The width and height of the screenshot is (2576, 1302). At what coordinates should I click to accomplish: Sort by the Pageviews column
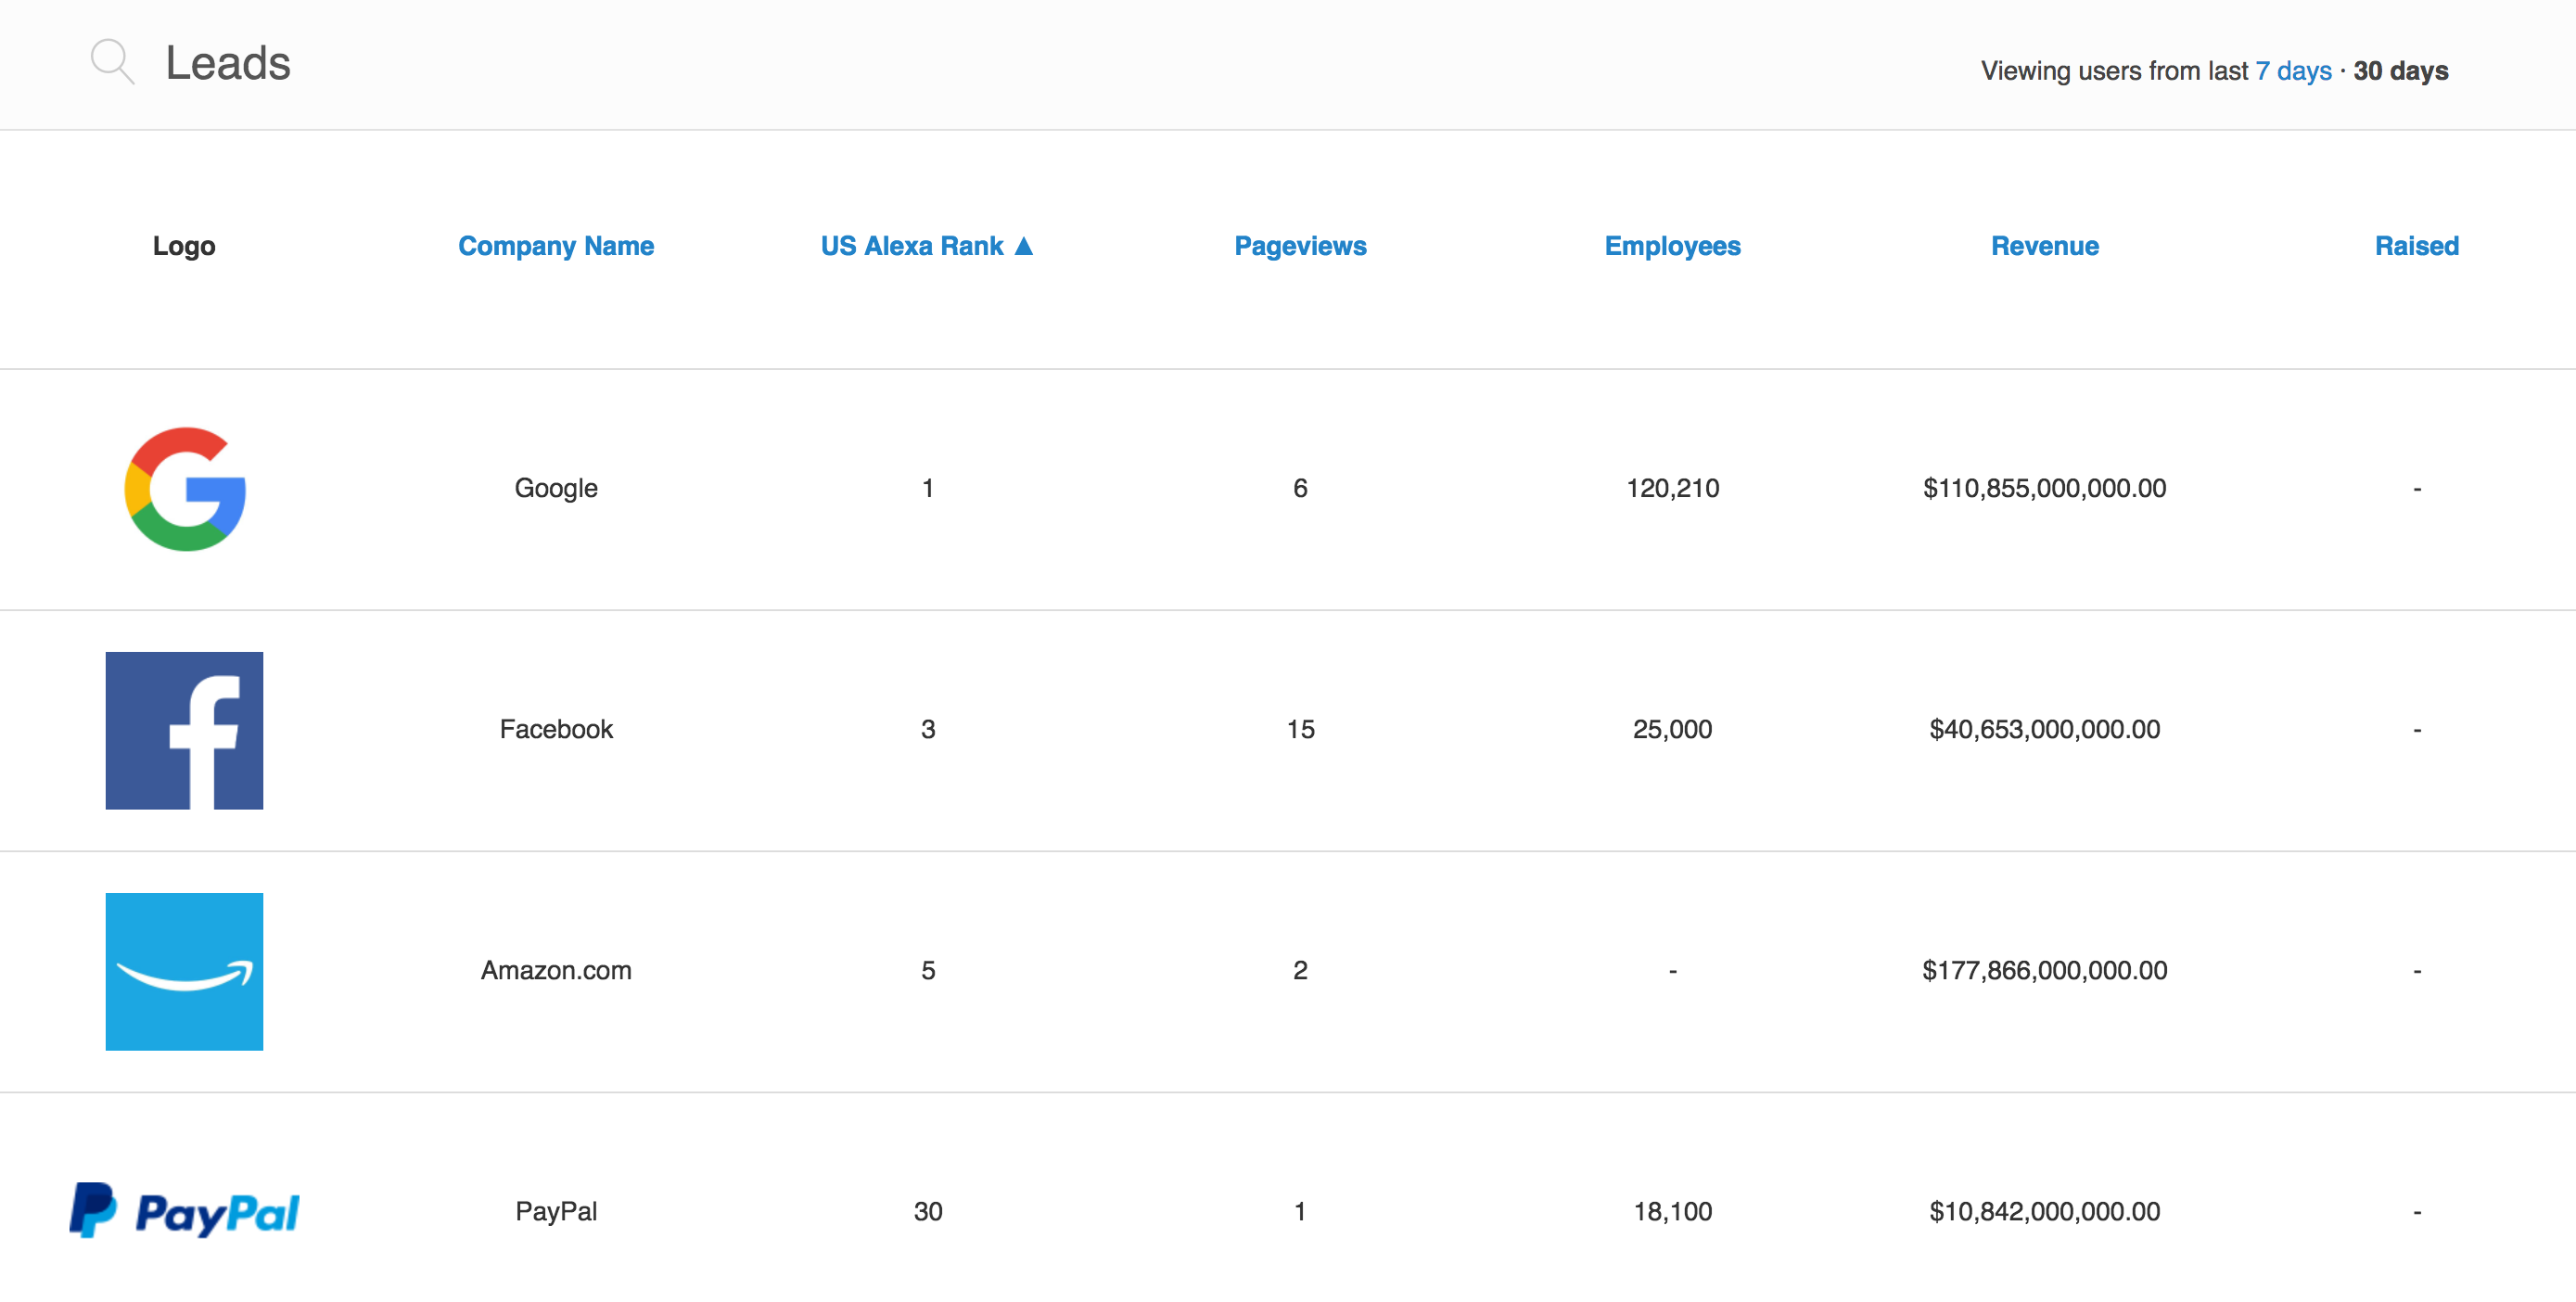[x=1300, y=246]
